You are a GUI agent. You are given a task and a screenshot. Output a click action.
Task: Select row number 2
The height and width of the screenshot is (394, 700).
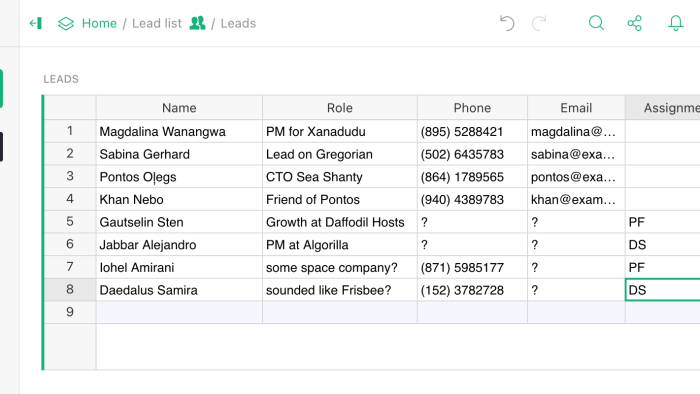click(x=70, y=154)
